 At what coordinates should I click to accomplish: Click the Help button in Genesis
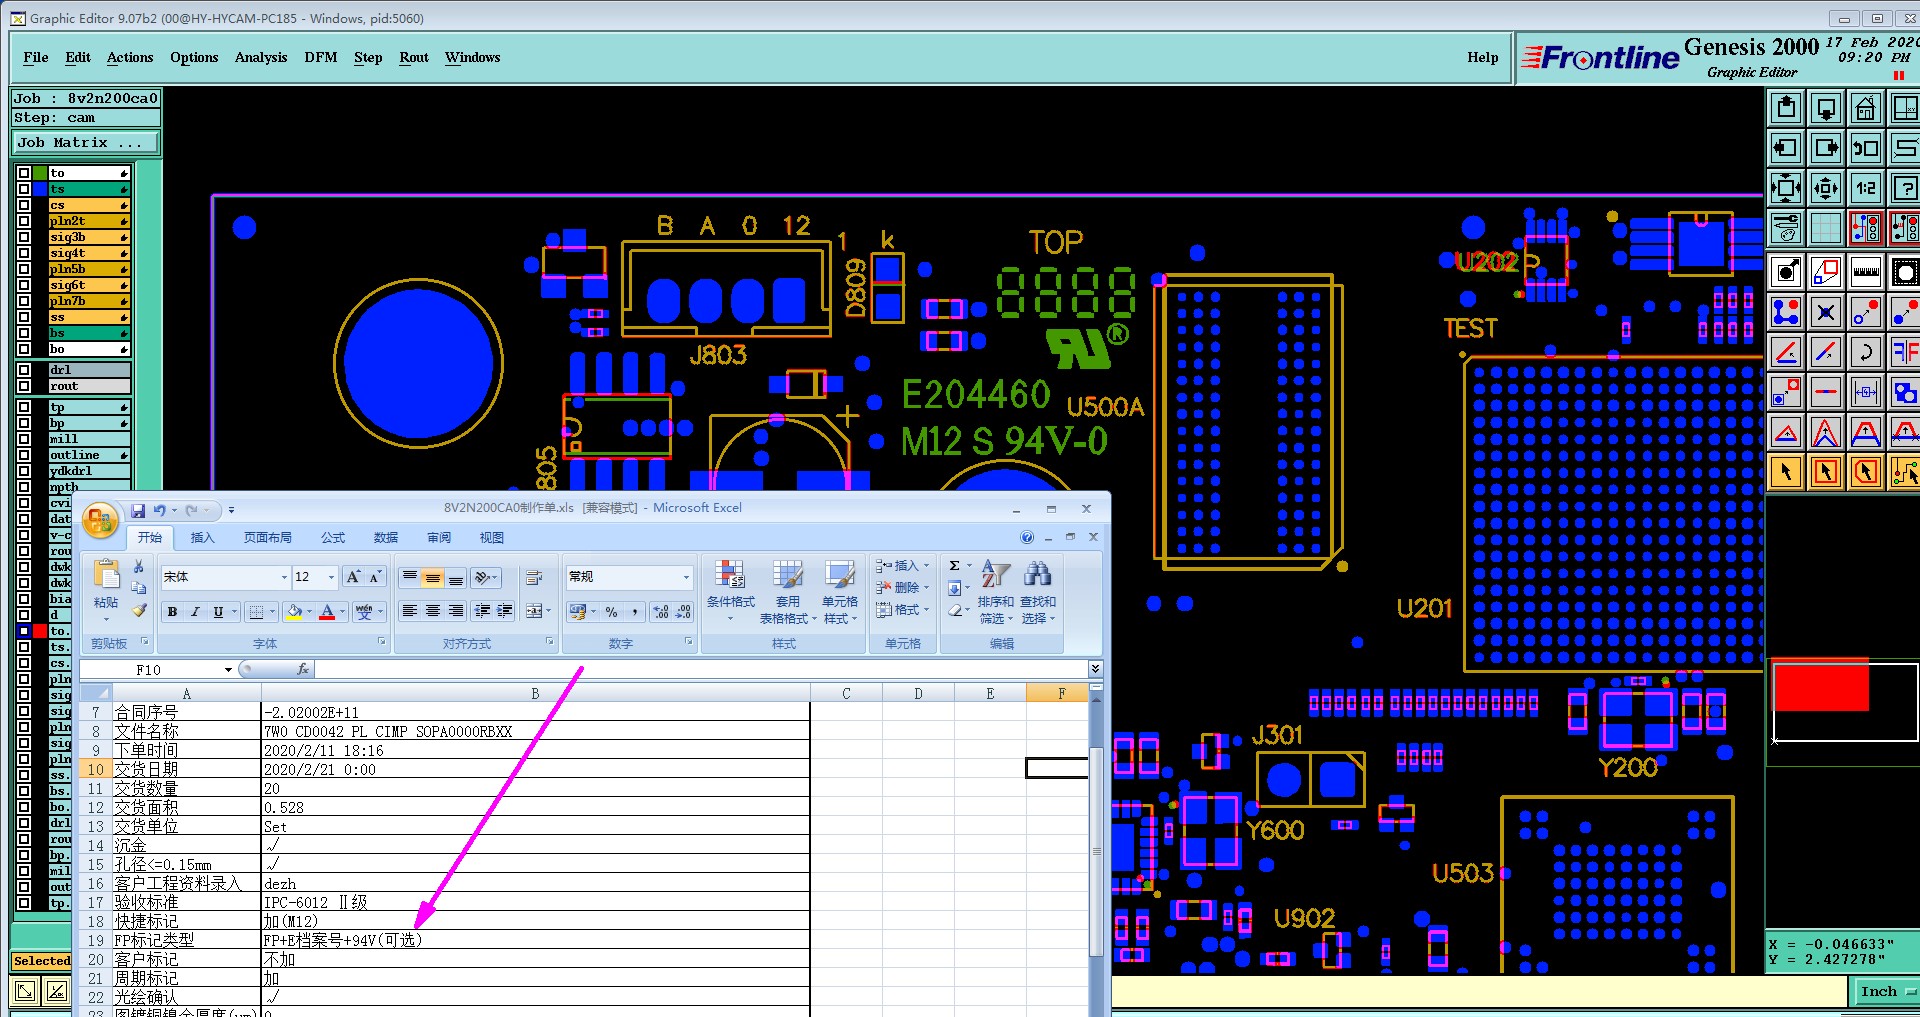point(1483,57)
